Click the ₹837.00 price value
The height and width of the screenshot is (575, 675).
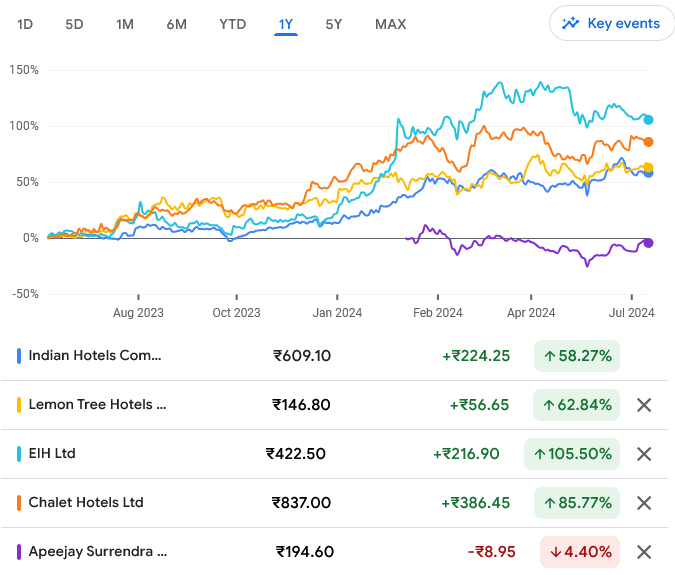(301, 503)
